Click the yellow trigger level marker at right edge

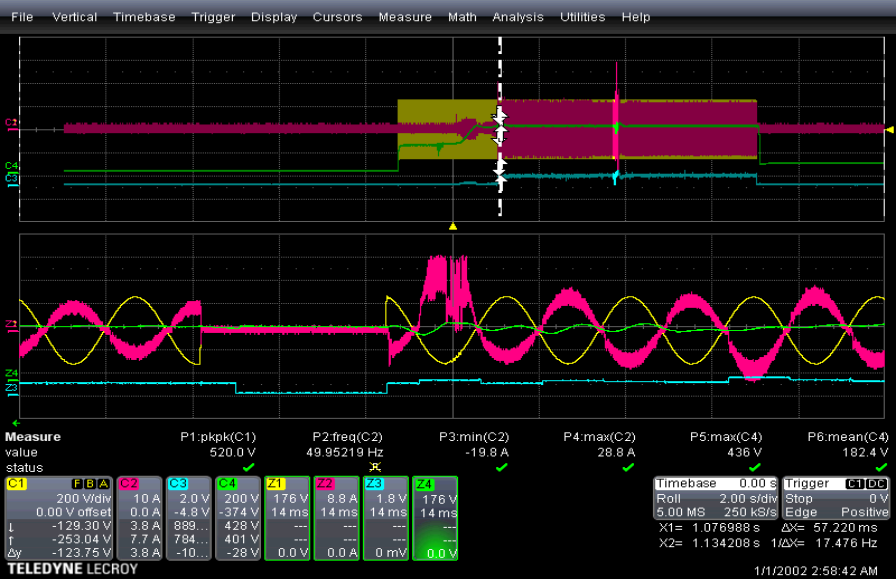890,130
